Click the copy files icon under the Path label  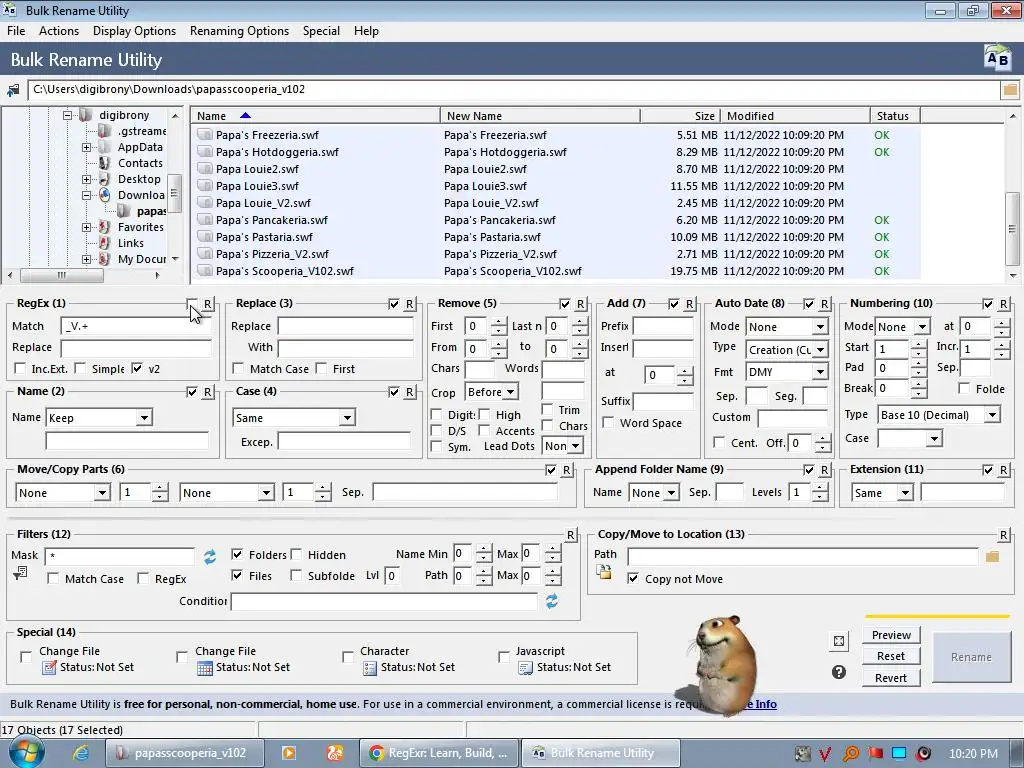604,571
